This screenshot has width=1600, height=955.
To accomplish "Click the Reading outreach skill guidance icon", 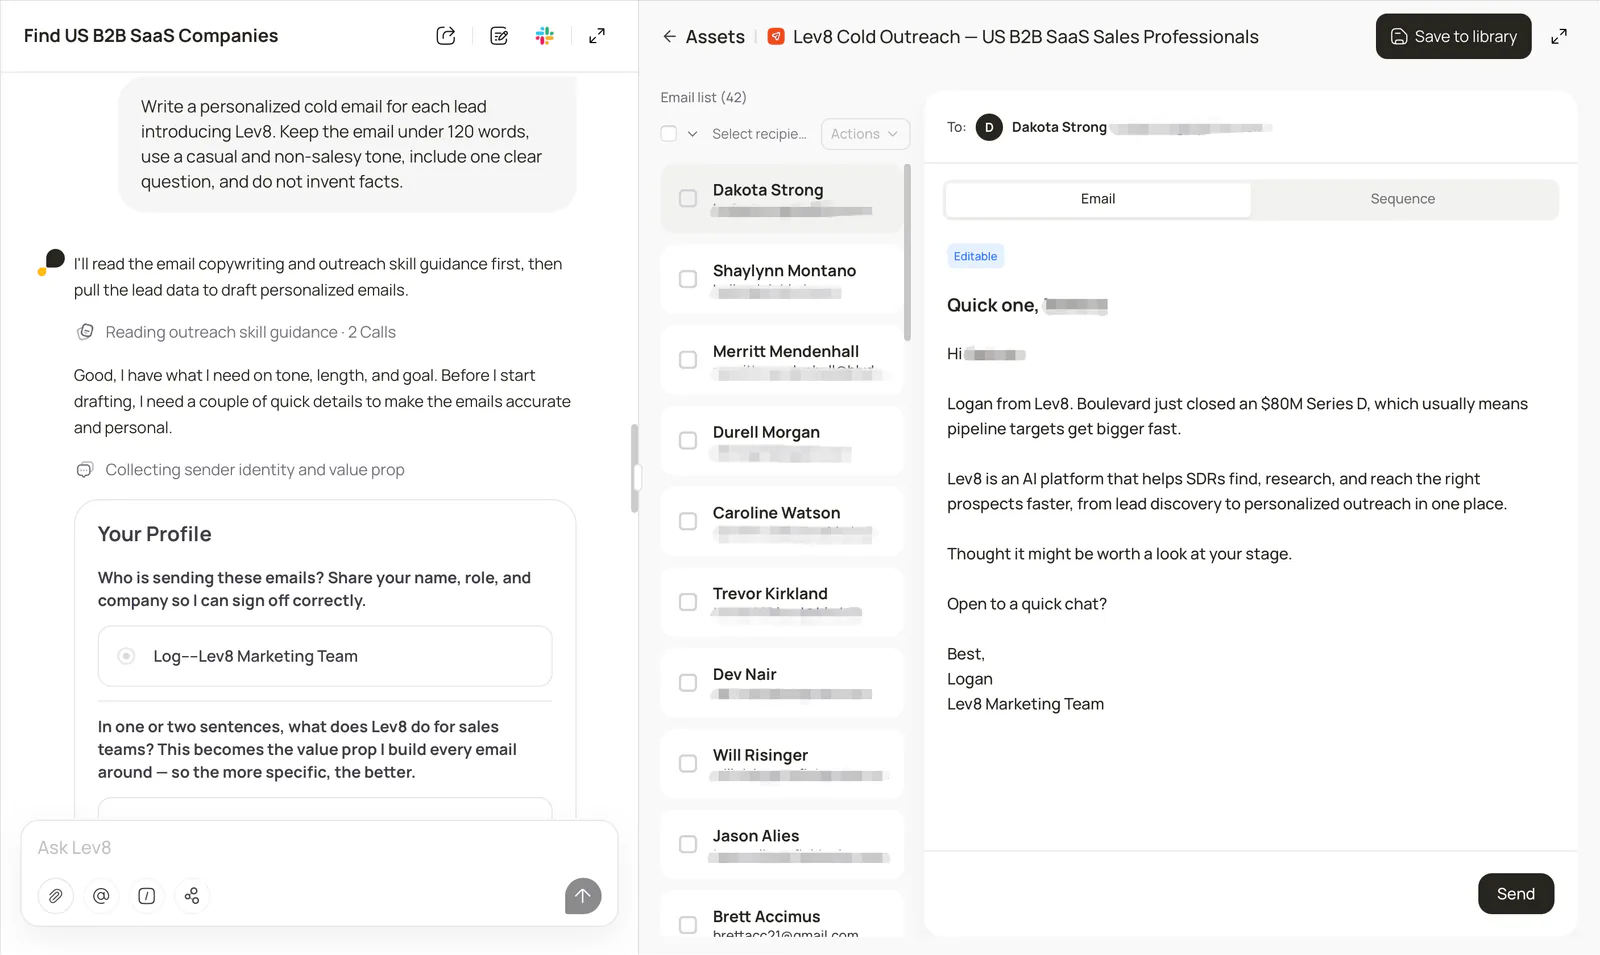I will tap(86, 332).
